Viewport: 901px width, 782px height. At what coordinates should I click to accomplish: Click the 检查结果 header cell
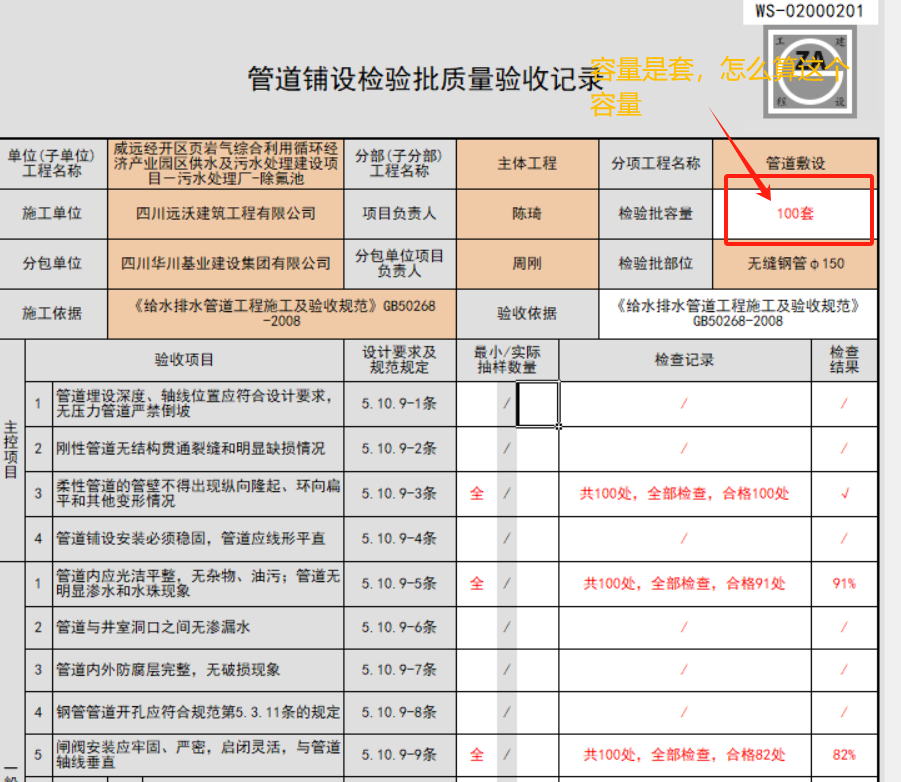click(x=844, y=360)
